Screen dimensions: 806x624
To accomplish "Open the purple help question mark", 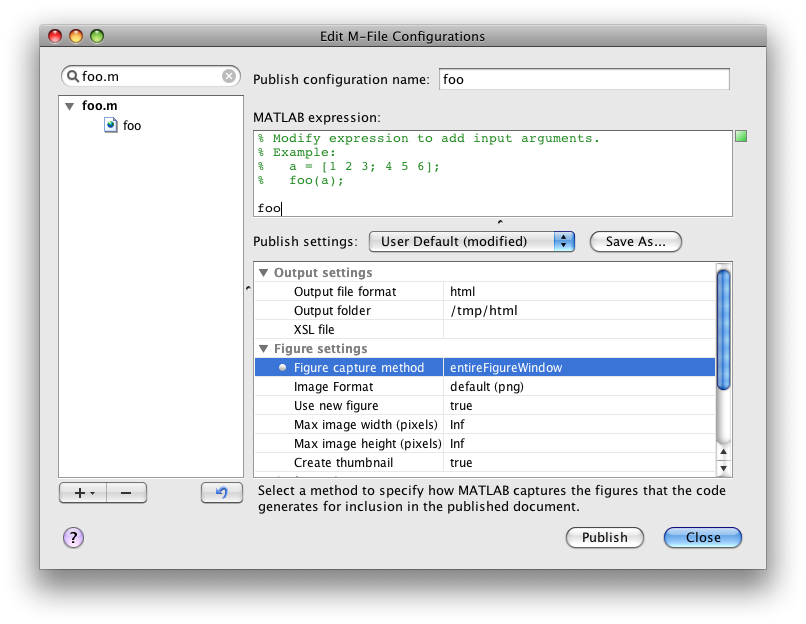I will pos(73,537).
